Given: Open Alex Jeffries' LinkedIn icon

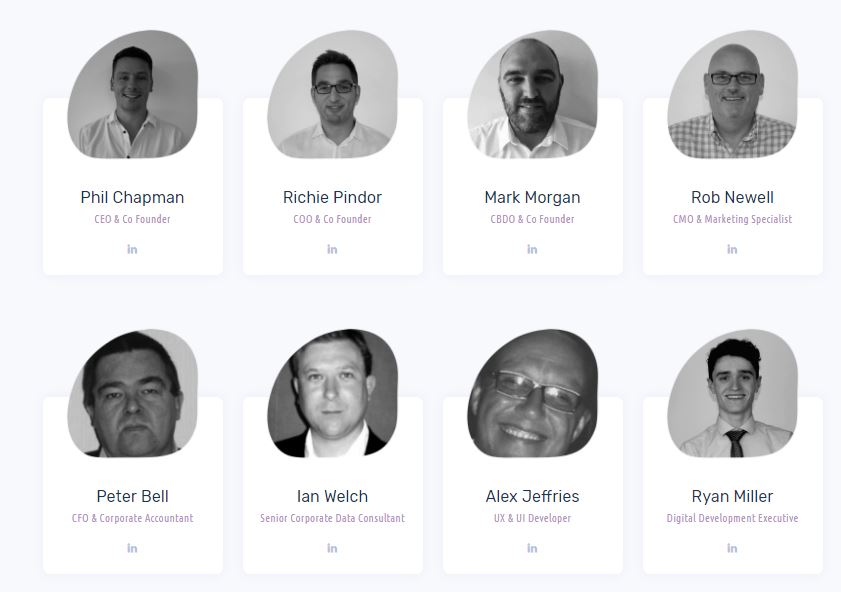Looking at the screenshot, I should pos(532,548).
